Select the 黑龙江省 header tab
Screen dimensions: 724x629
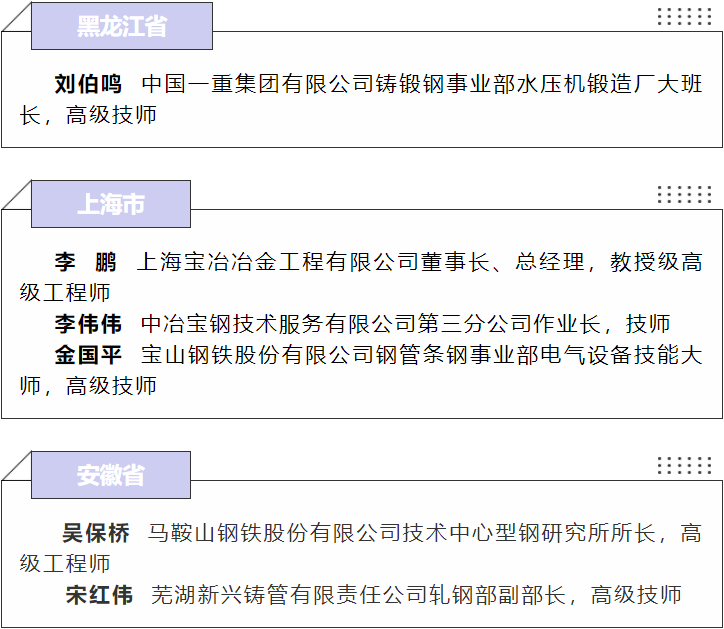pyautogui.click(x=122, y=27)
